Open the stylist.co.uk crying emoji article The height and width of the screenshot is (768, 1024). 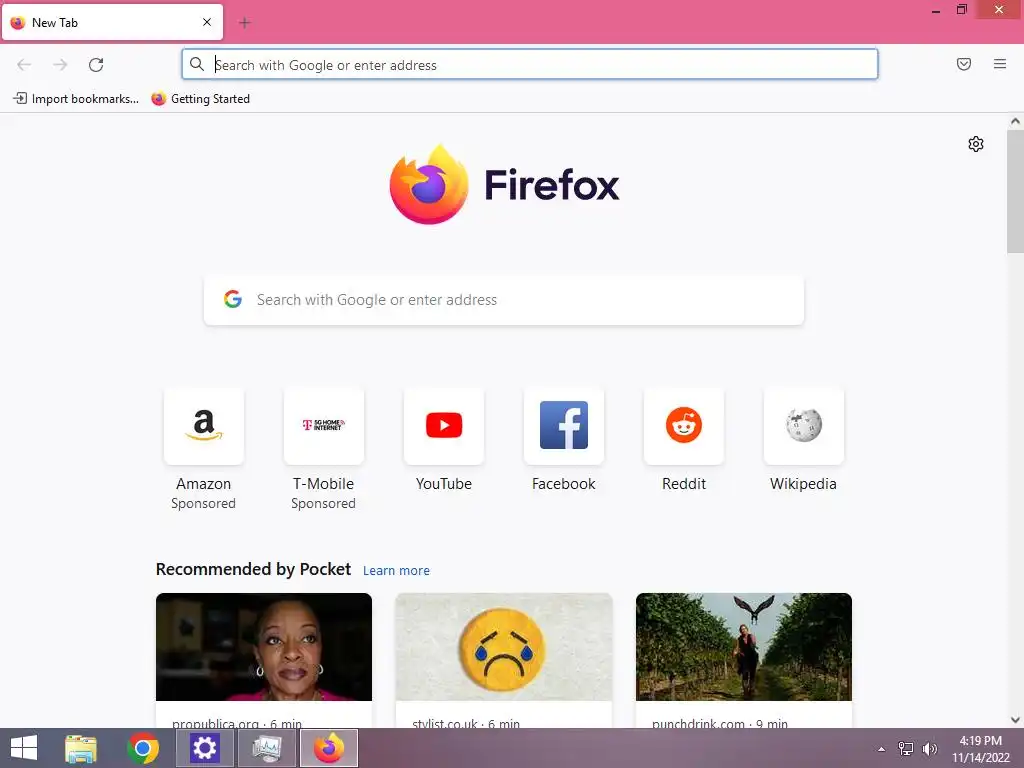click(504, 647)
